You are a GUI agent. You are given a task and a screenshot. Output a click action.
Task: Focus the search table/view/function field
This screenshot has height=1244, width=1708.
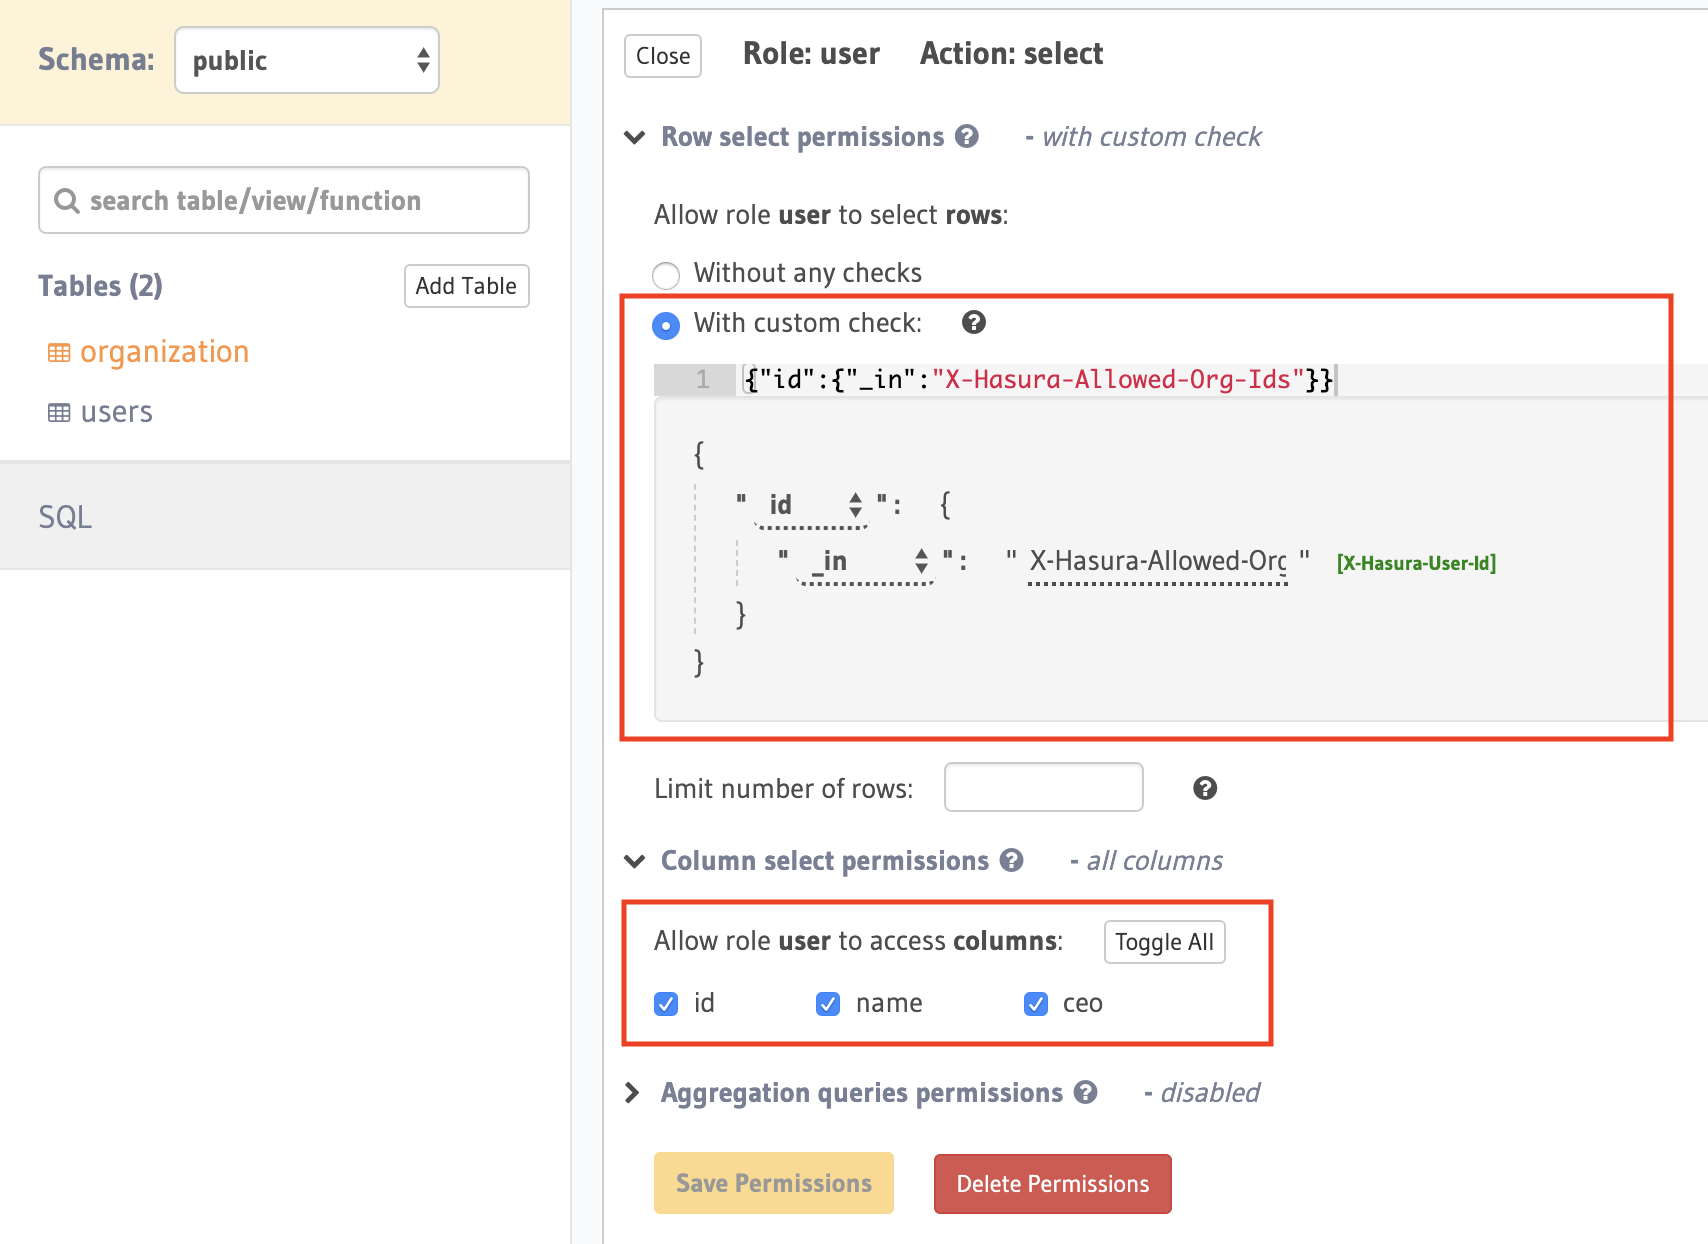(284, 200)
